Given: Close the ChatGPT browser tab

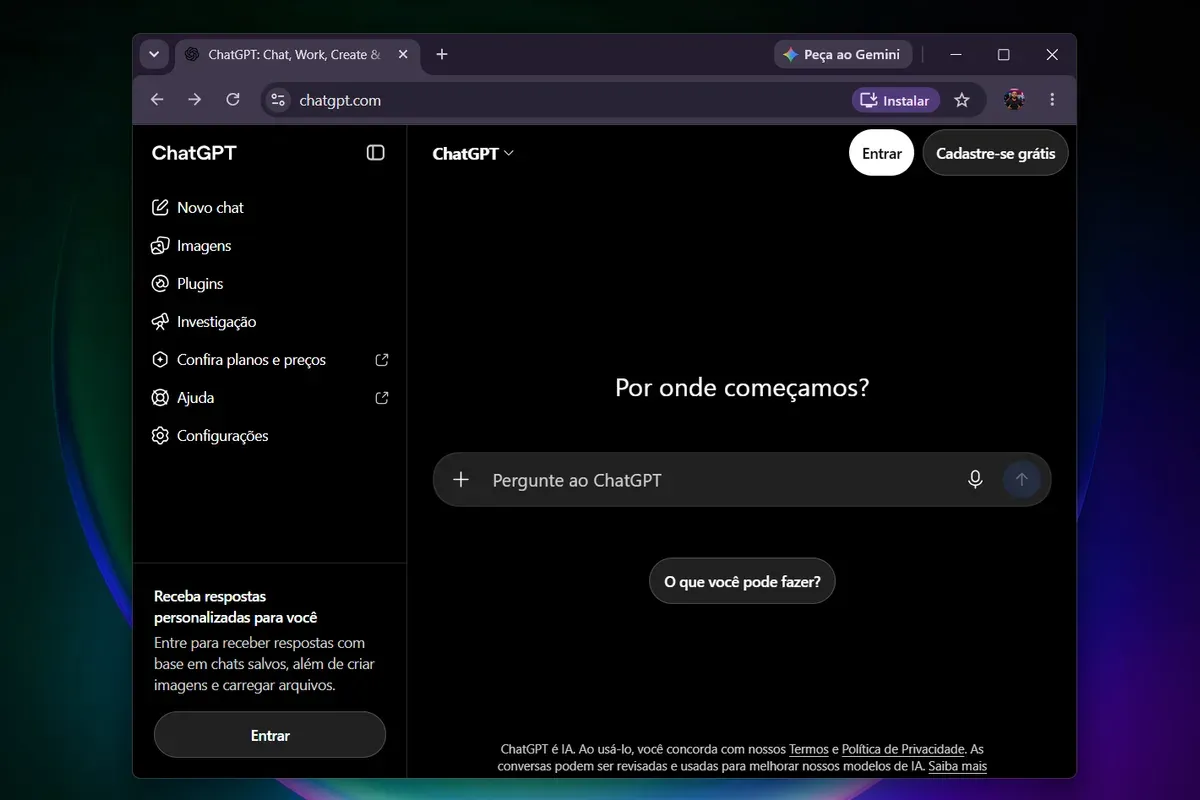Looking at the screenshot, I should [403, 55].
